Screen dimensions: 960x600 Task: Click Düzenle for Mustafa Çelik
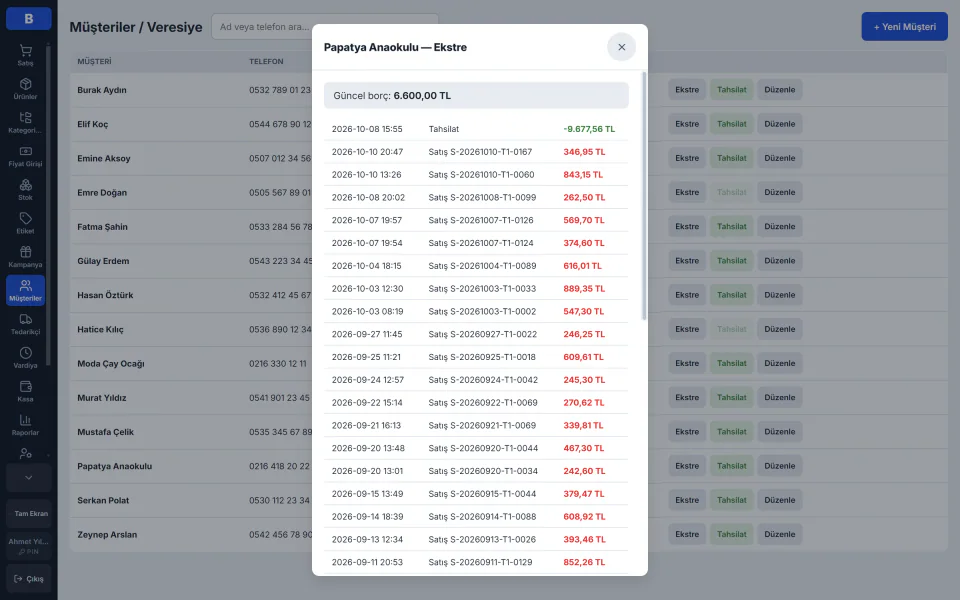[779, 432]
